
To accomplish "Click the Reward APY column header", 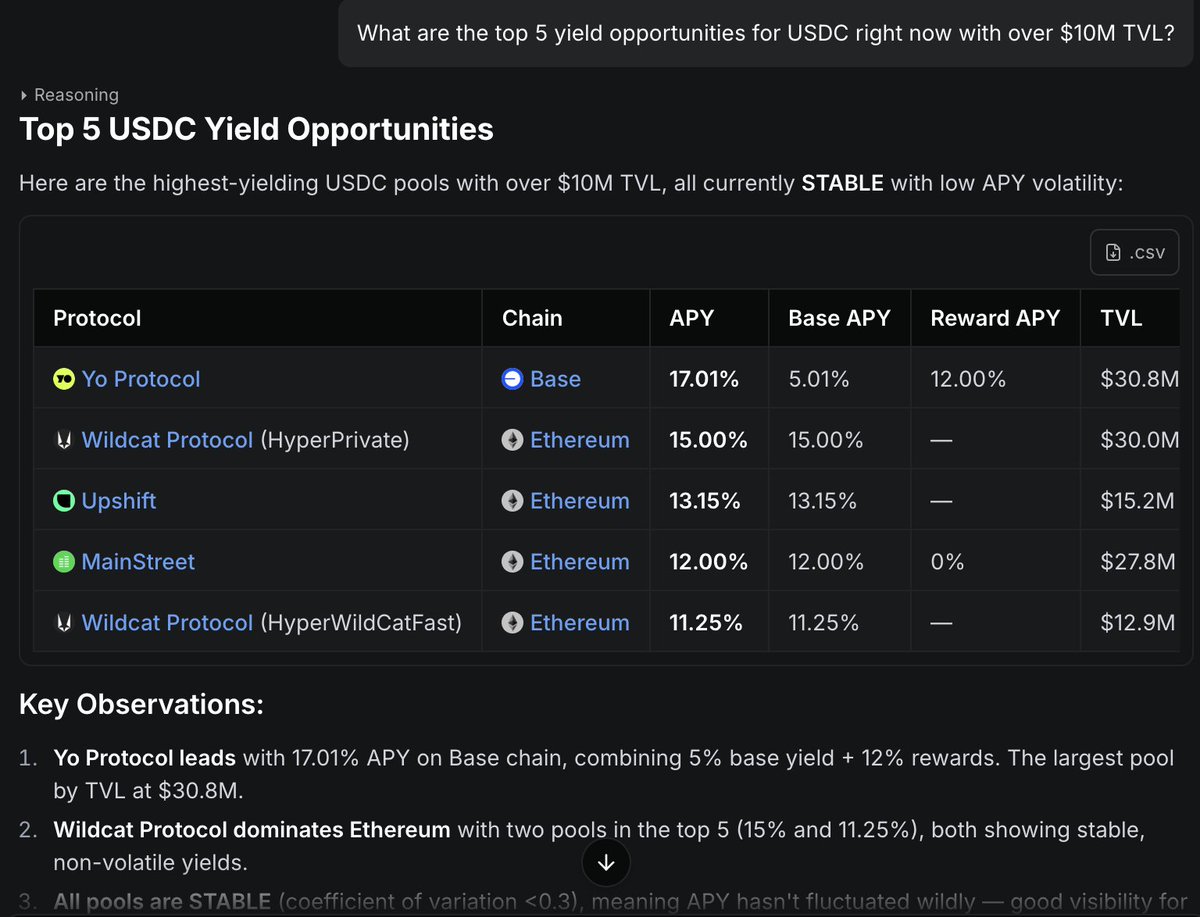I will [995, 318].
